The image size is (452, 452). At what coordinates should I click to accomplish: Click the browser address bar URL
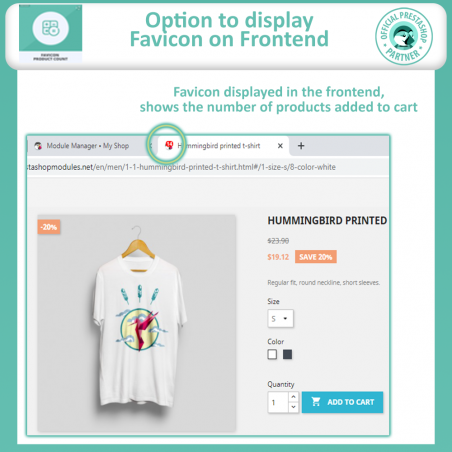182,167
